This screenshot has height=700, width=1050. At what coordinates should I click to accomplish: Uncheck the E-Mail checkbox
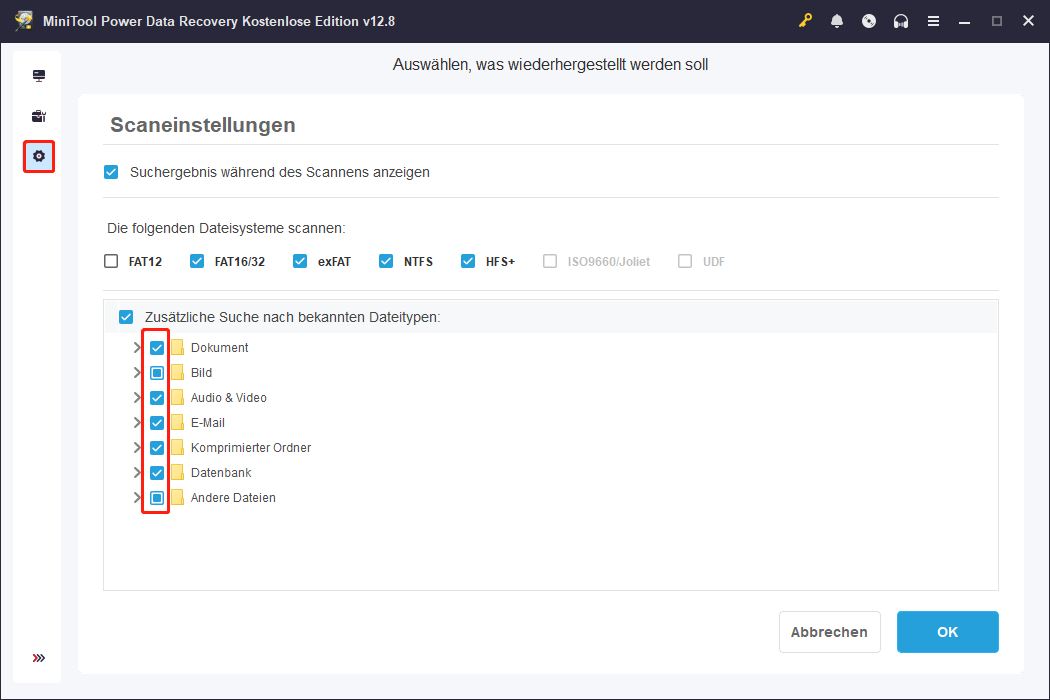pyautogui.click(x=157, y=423)
